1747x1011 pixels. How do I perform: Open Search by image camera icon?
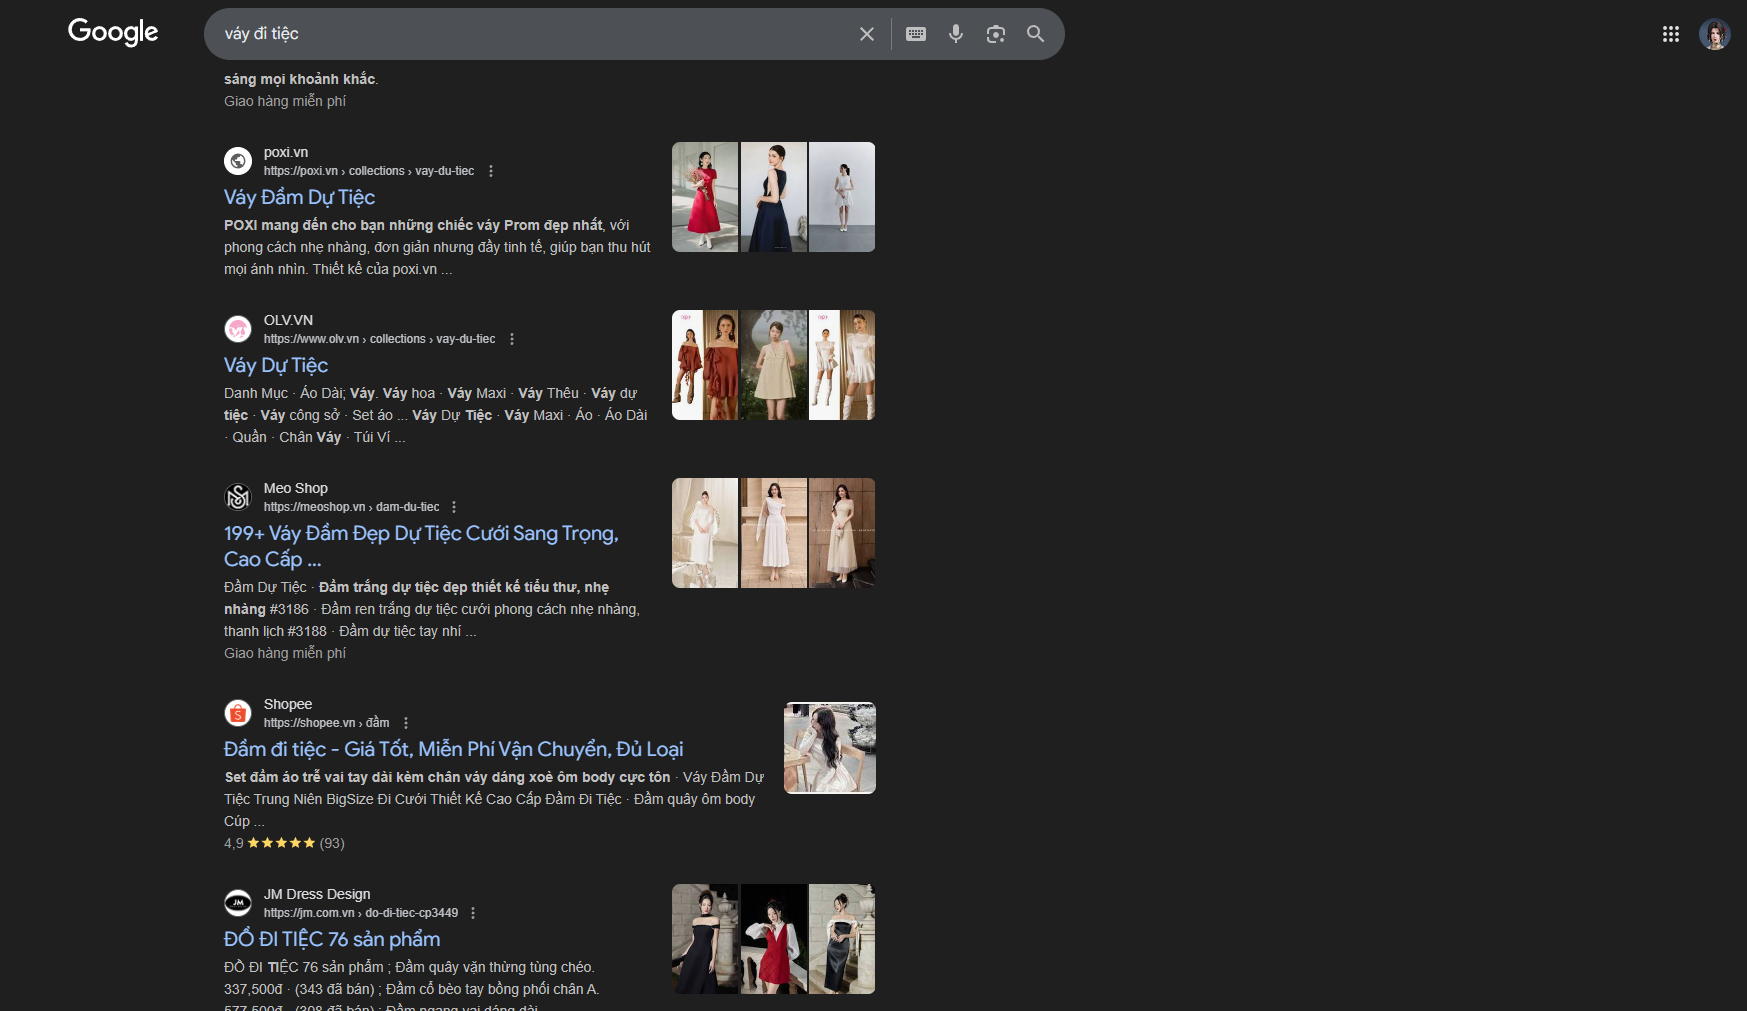[995, 34]
